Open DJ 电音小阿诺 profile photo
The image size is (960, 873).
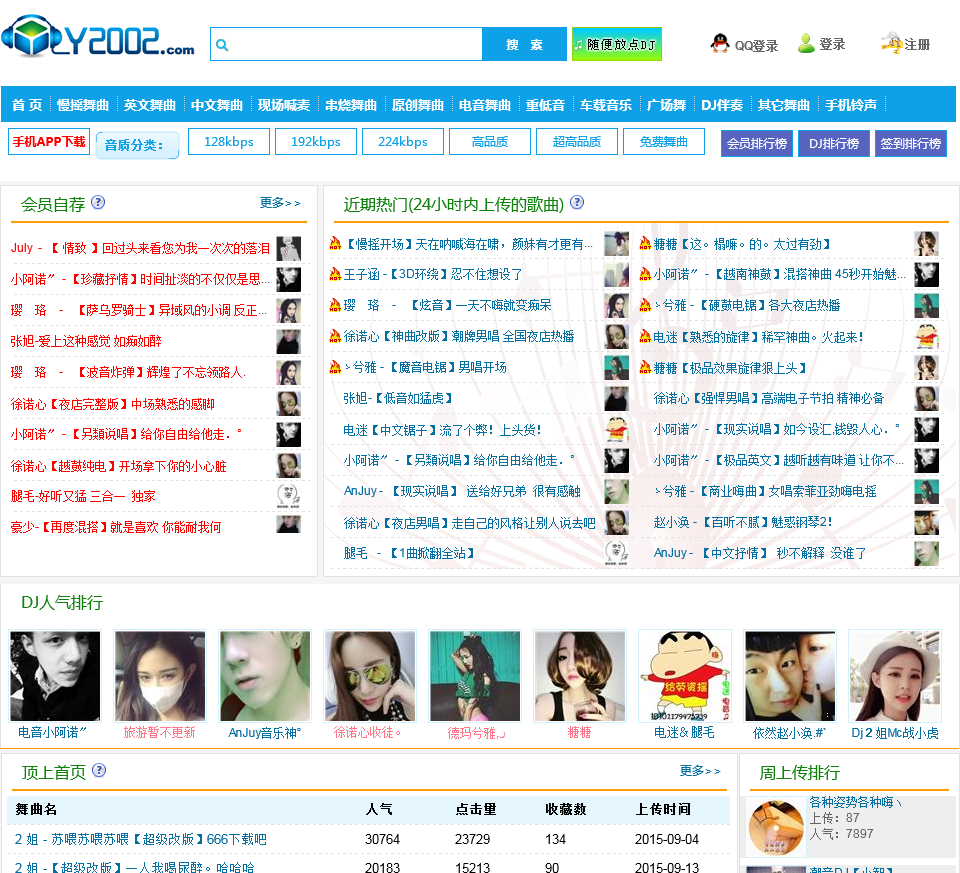55,676
